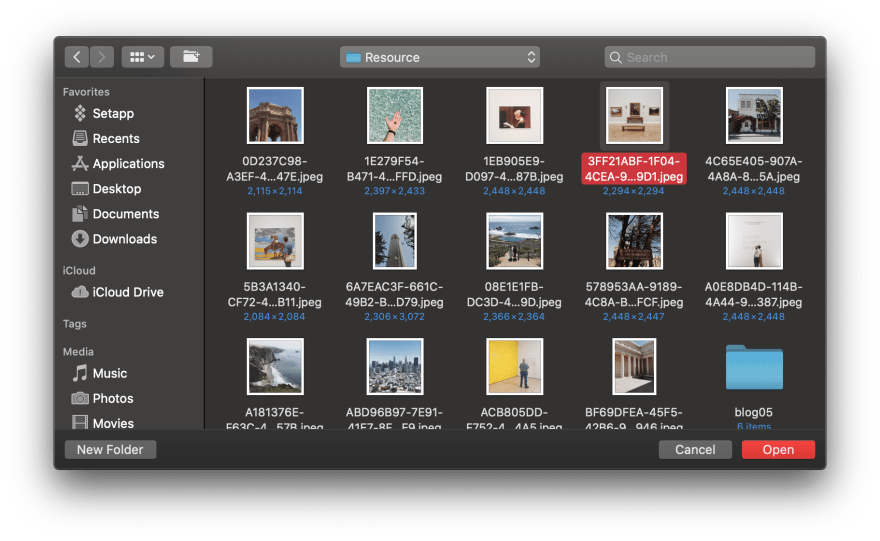Select the ABD96B97 city skyline thumbnail
The height and width of the screenshot is (541, 880).
click(x=395, y=366)
